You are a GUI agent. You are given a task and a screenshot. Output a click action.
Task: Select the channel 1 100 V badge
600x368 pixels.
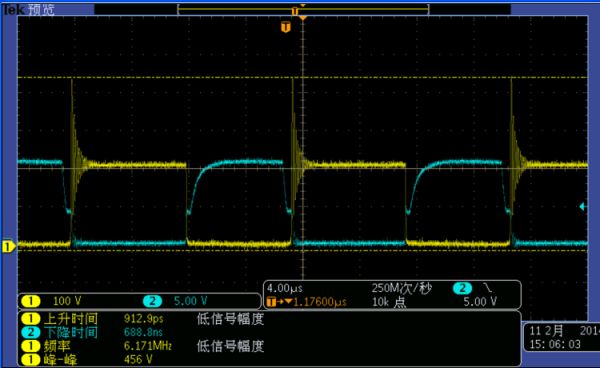tap(31, 301)
